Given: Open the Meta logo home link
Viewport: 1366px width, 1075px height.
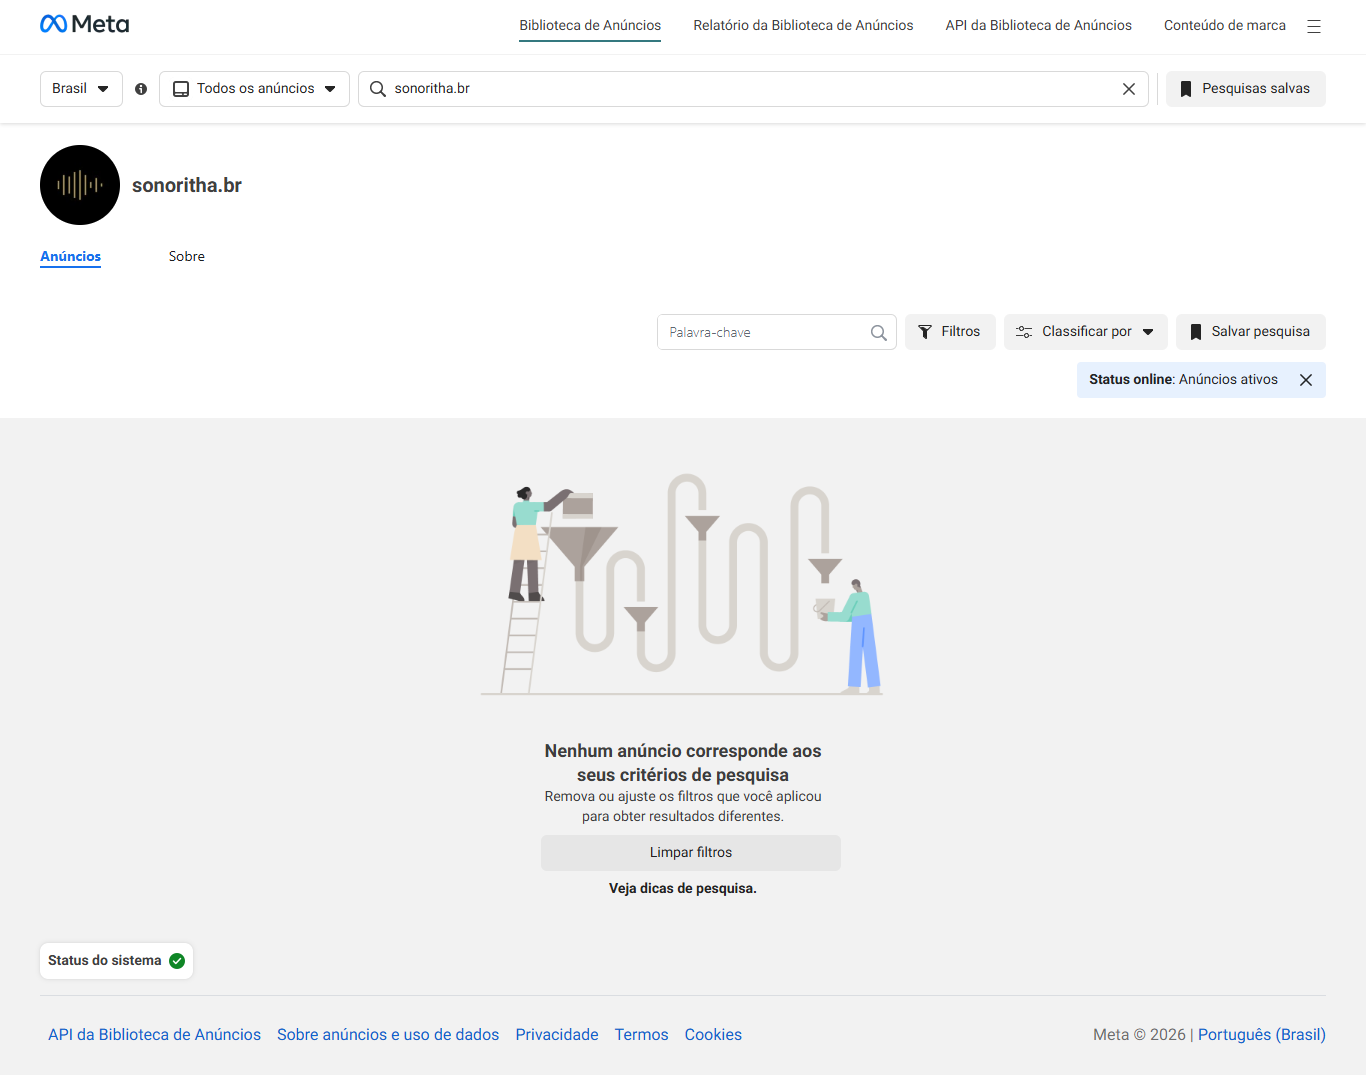Looking at the screenshot, I should click(x=84, y=24).
